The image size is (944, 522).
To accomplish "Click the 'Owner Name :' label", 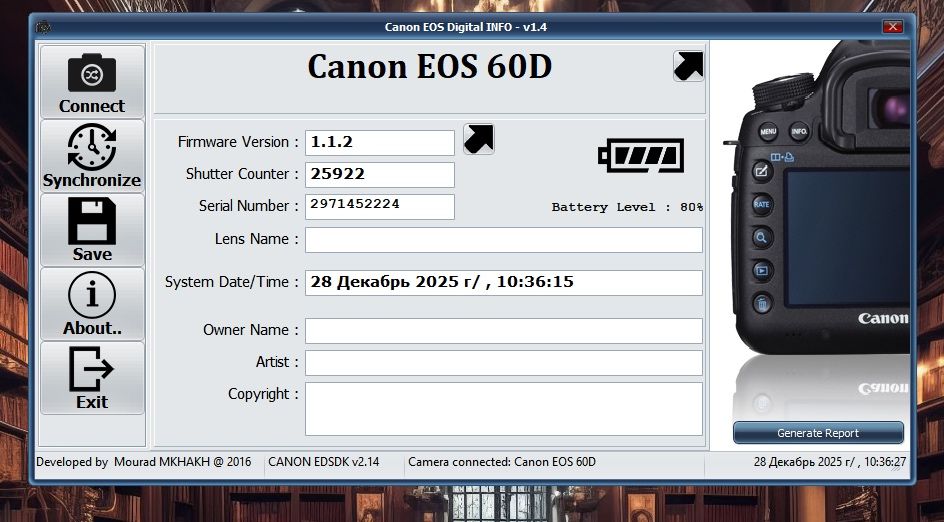I will point(251,330).
